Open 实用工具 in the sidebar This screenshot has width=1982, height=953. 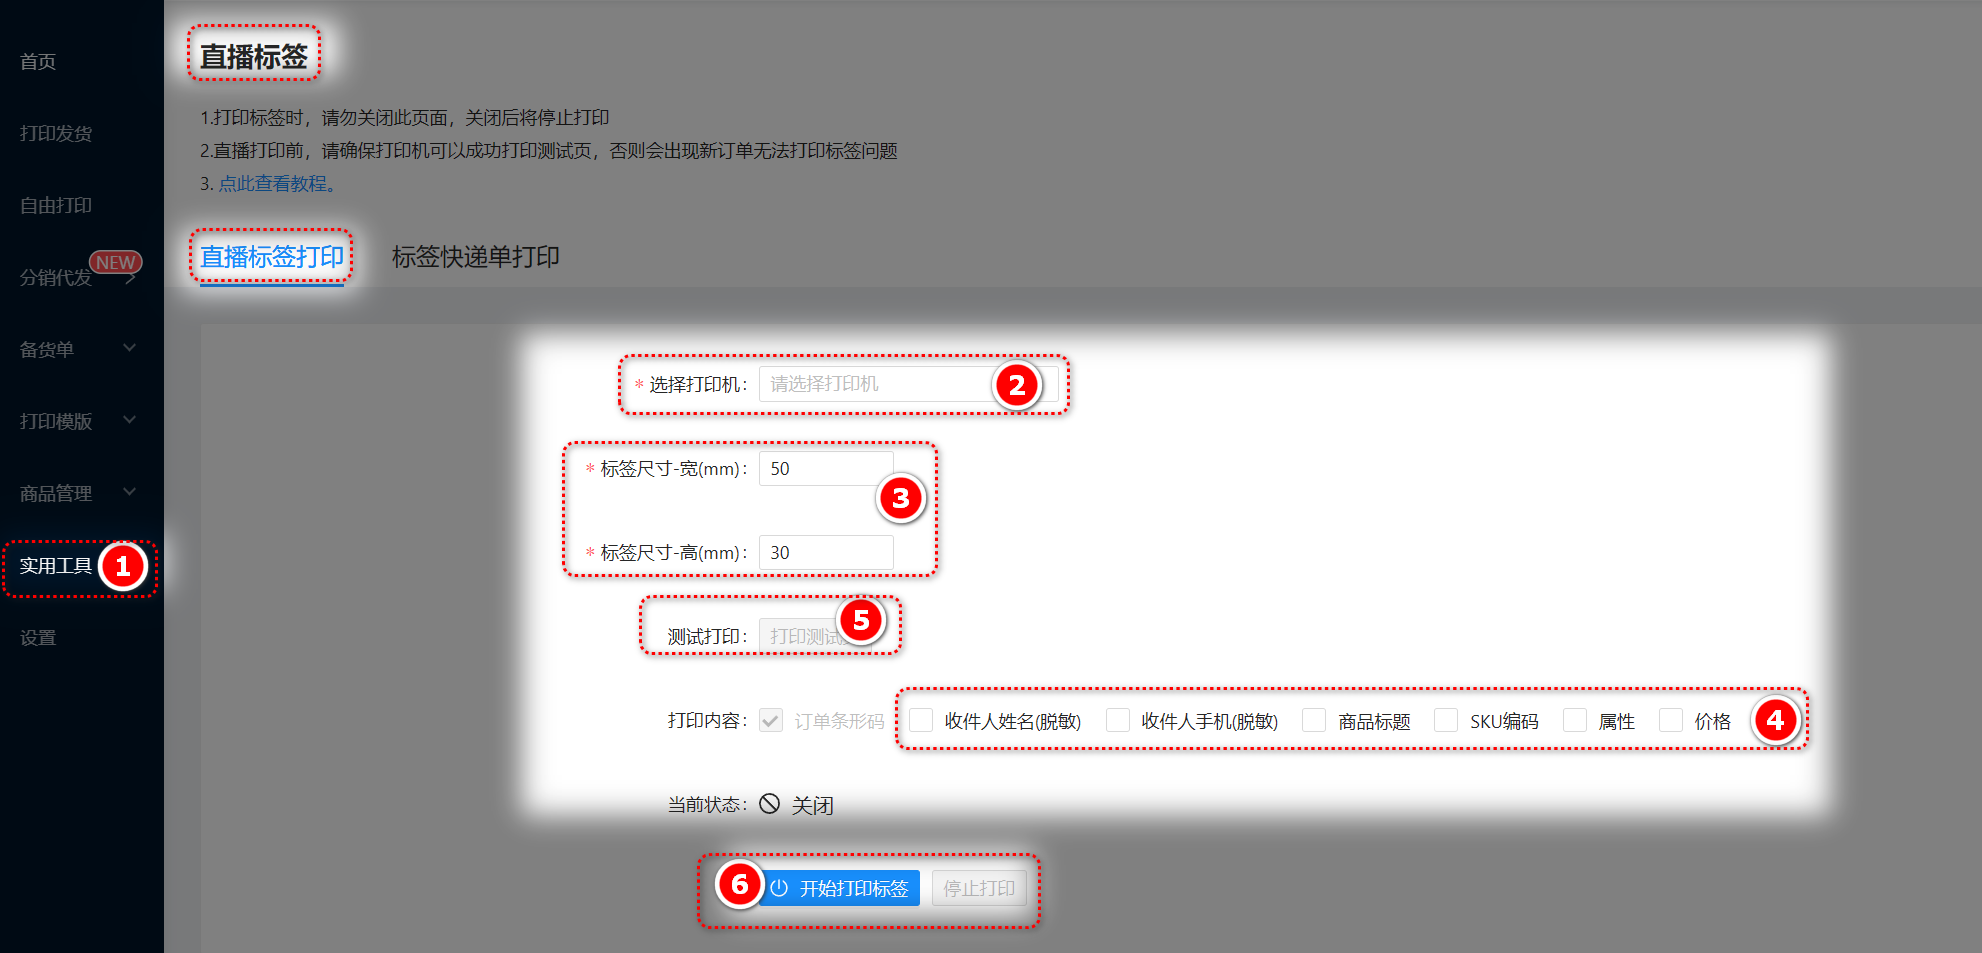[x=56, y=566]
